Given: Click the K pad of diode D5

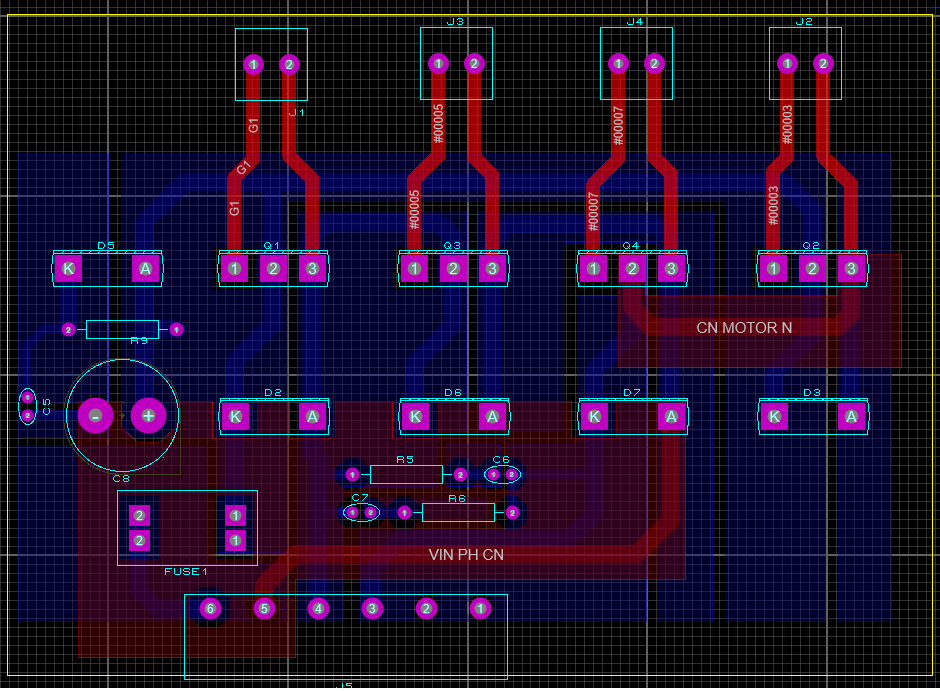Looking at the screenshot, I should (x=68, y=268).
